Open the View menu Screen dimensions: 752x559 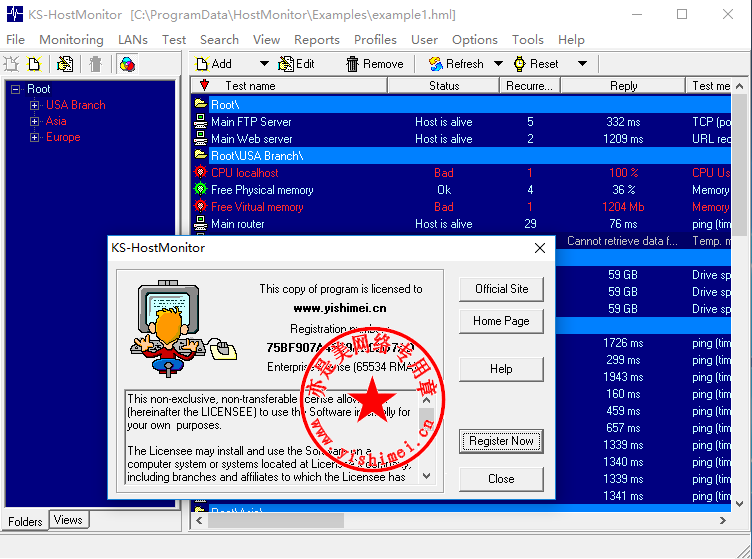[x=266, y=39]
